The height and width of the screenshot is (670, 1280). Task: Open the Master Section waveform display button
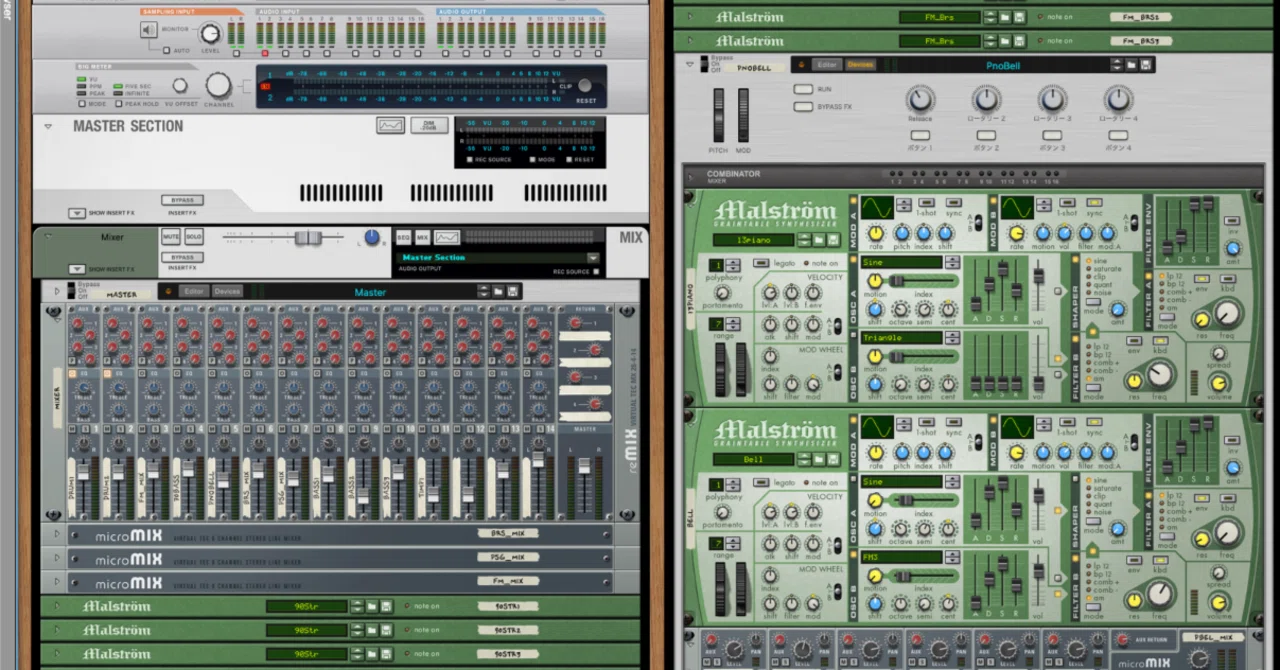[x=390, y=125]
